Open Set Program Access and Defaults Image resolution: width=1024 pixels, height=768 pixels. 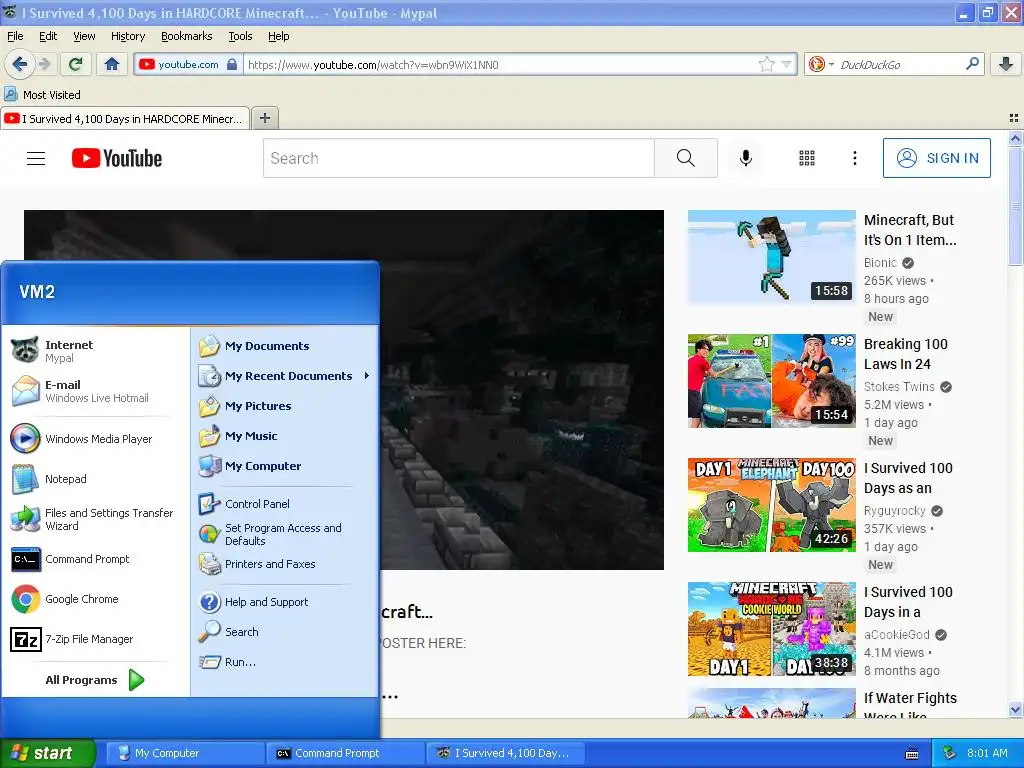[x=285, y=534]
